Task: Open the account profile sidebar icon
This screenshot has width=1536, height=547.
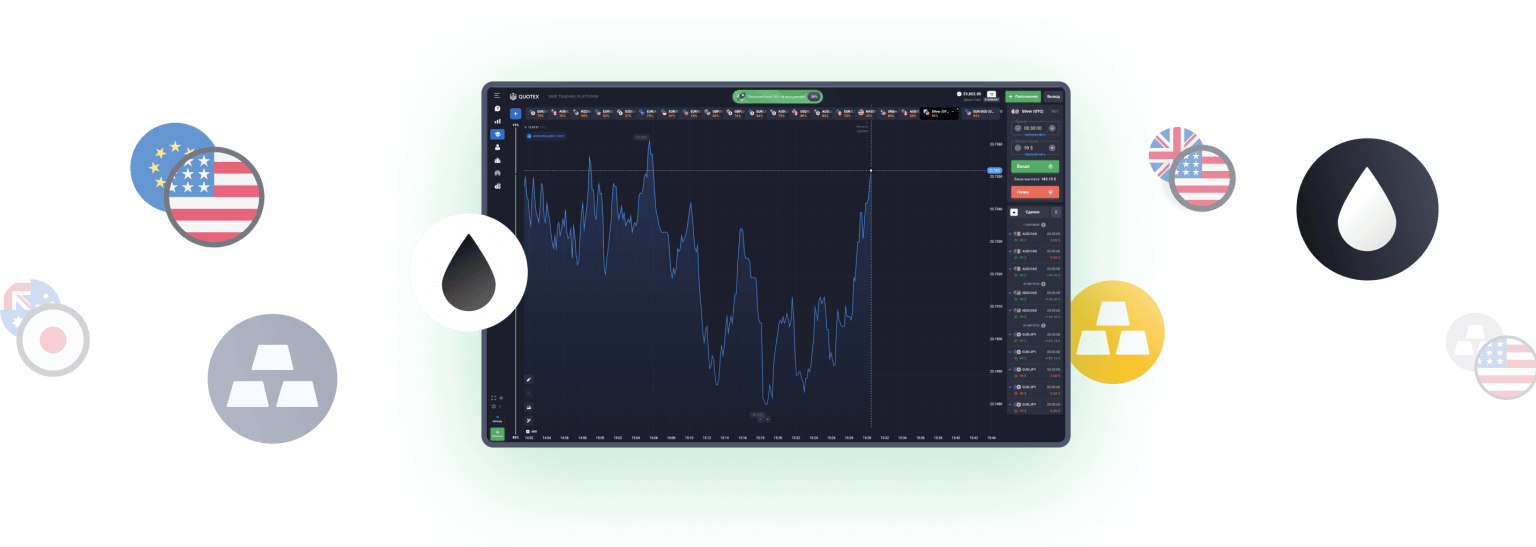Action: coord(497,147)
